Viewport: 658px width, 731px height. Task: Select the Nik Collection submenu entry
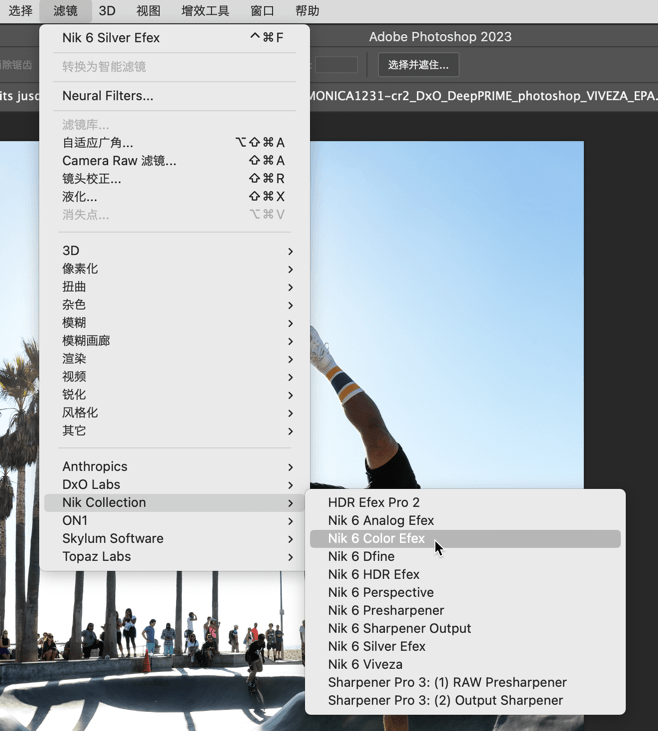(174, 503)
